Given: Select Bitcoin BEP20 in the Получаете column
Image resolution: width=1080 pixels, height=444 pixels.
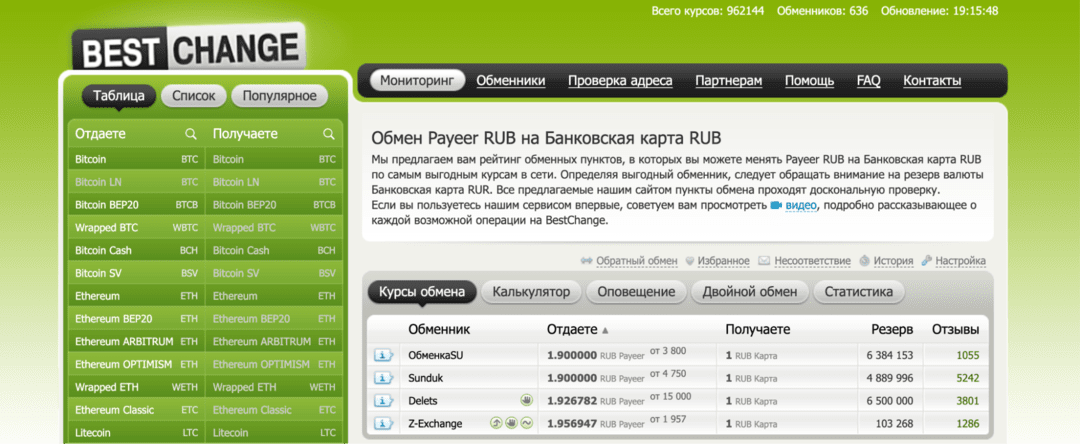Looking at the screenshot, I should pyautogui.click(x=274, y=205).
